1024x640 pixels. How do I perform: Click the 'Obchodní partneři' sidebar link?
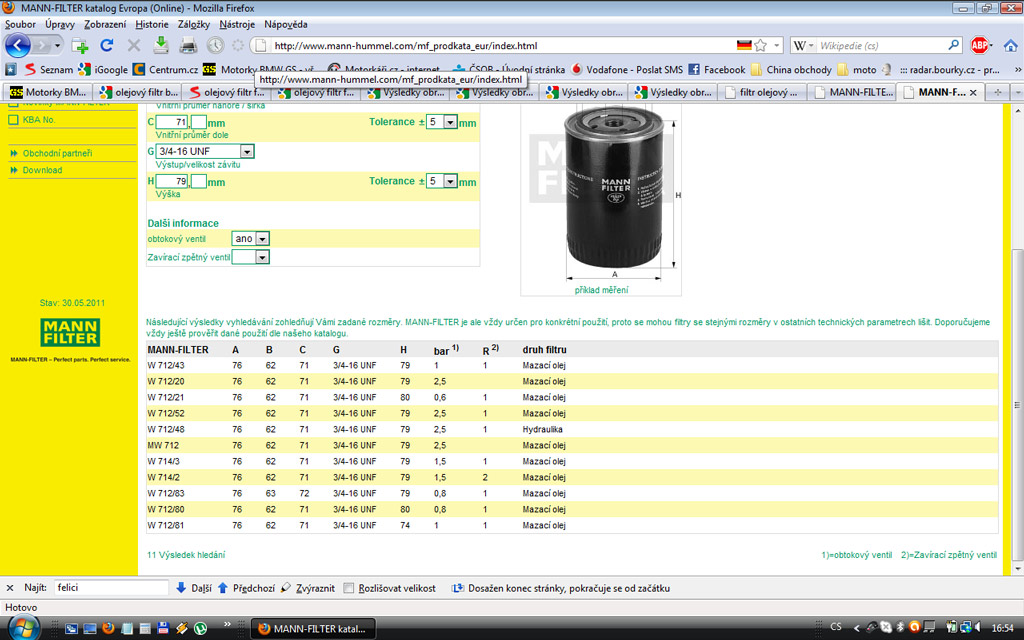(x=57, y=153)
